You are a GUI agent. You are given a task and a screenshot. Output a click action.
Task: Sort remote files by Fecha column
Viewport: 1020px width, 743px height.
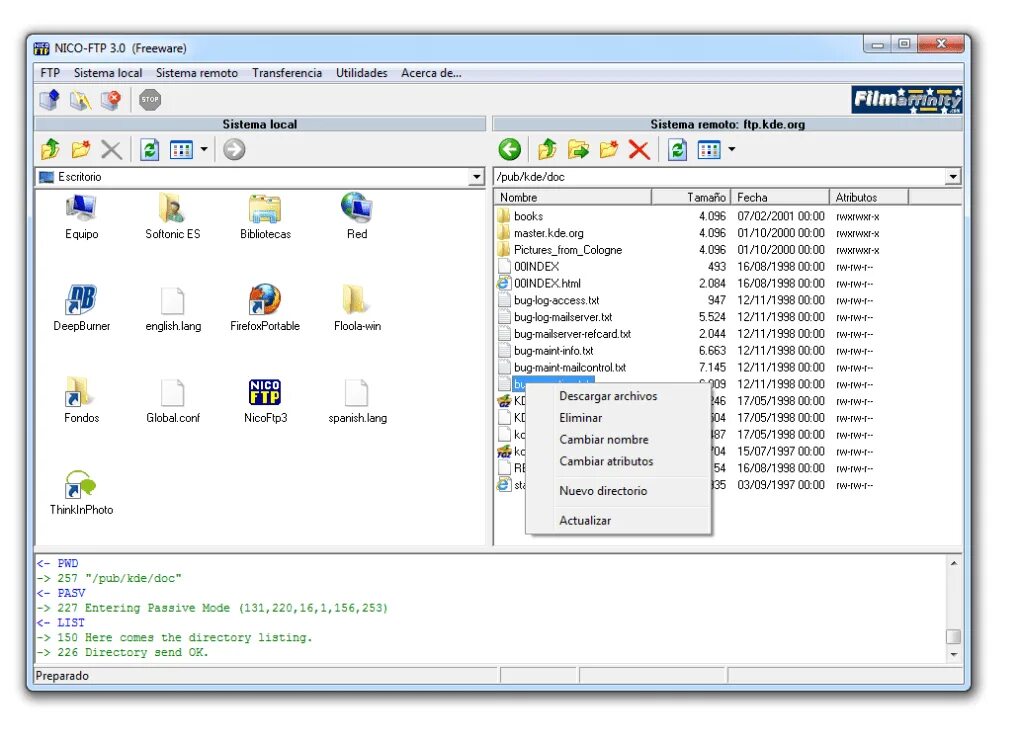pos(781,197)
